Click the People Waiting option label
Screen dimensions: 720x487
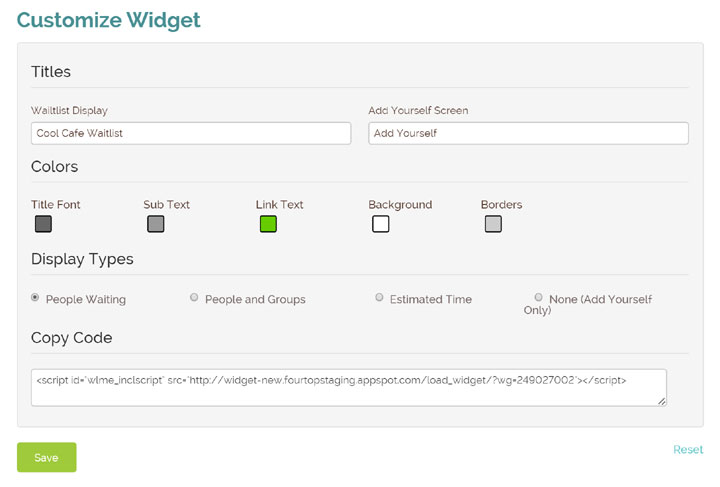pyautogui.click(x=86, y=299)
